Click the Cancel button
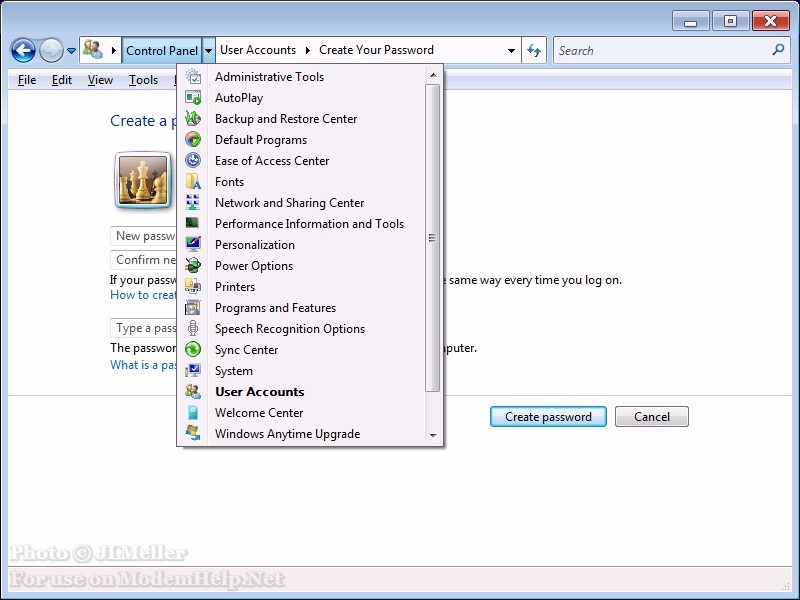The height and width of the screenshot is (600, 800). [x=652, y=416]
